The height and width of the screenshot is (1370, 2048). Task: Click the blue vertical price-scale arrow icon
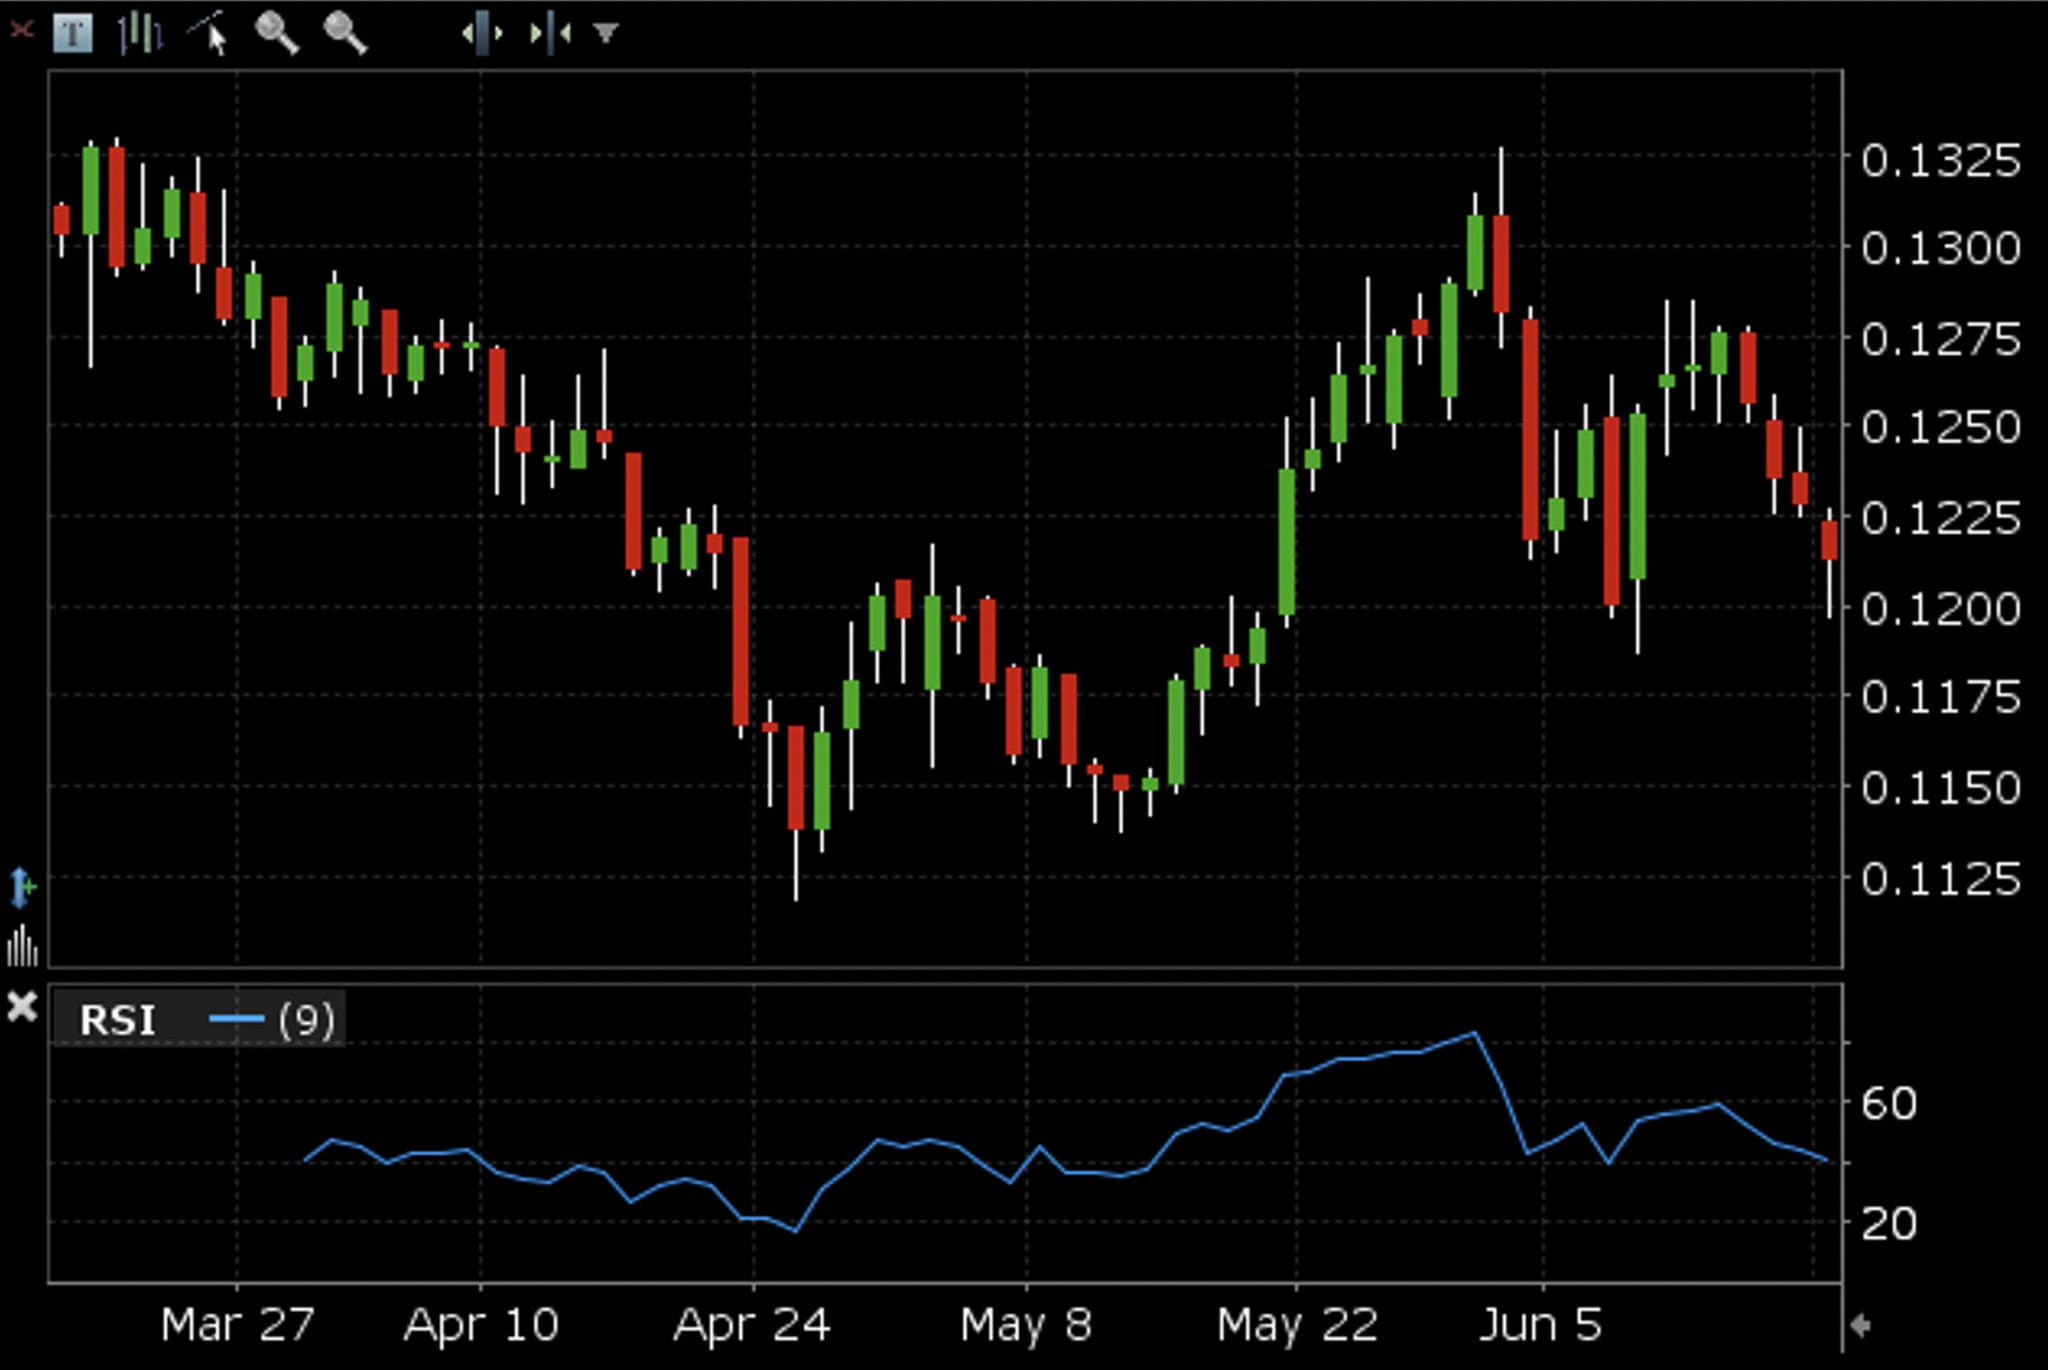21,887
